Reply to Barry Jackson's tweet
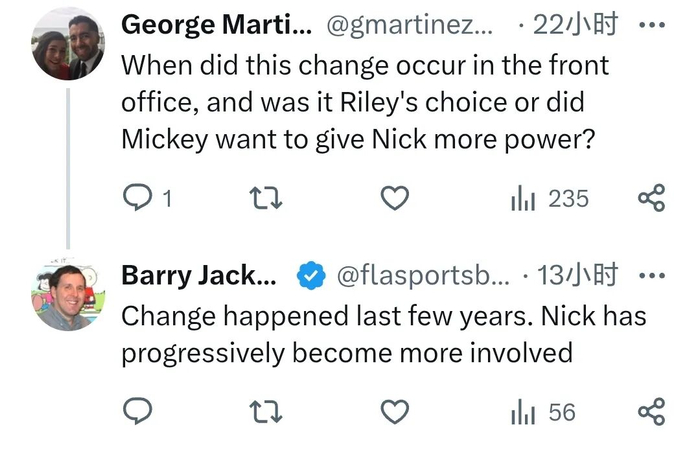700x451 pixels. click(136, 411)
